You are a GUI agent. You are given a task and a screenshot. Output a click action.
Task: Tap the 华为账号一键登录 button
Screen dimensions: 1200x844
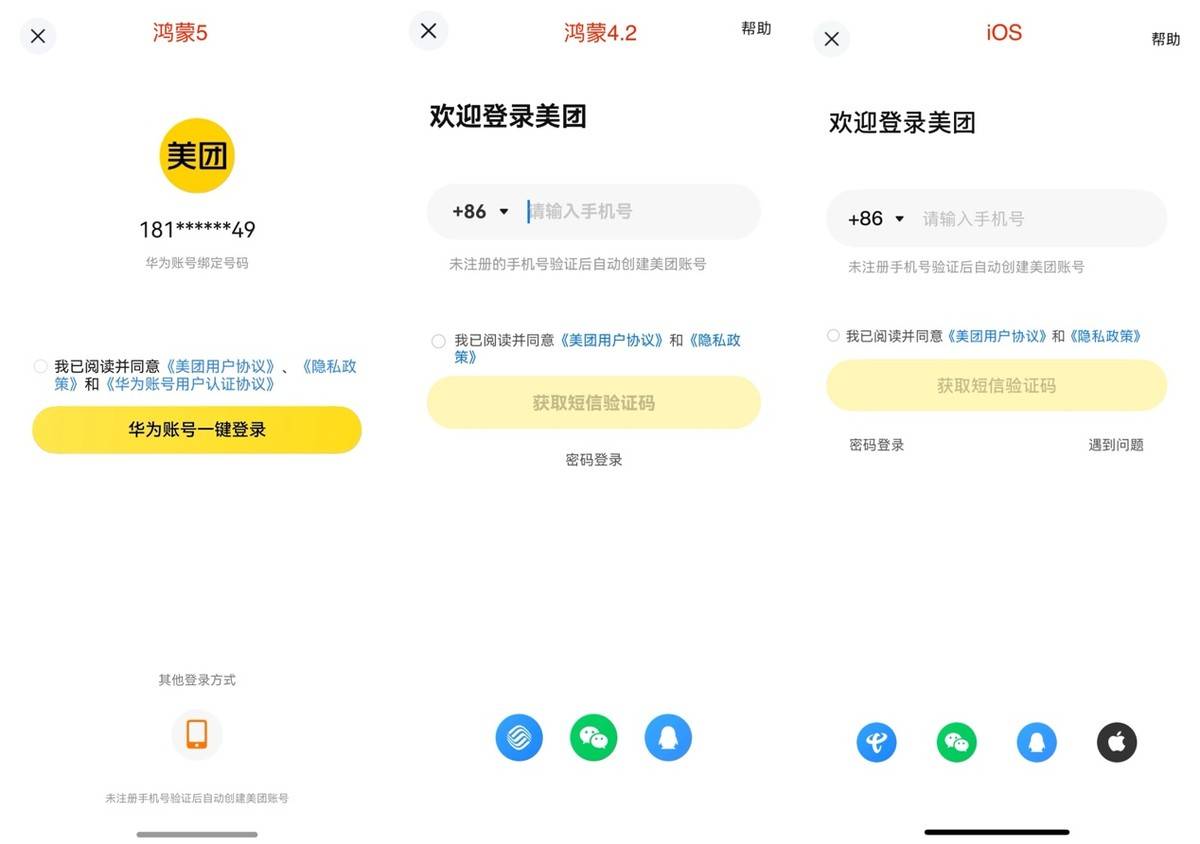pos(196,429)
